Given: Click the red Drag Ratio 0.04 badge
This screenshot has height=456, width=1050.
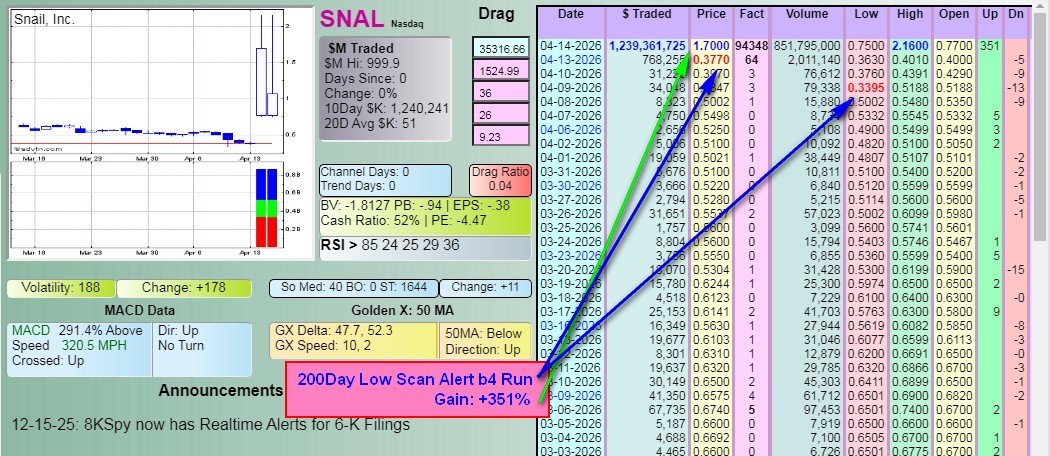Looking at the screenshot, I should [x=498, y=180].
